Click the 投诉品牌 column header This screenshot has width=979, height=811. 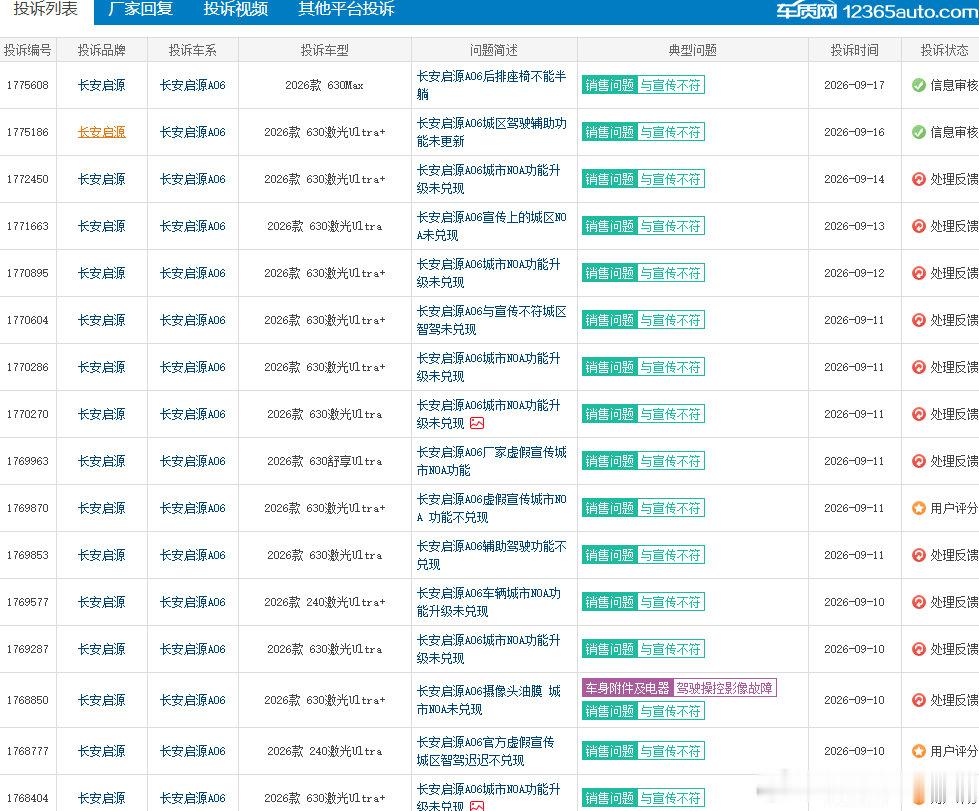pyautogui.click(x=102, y=50)
